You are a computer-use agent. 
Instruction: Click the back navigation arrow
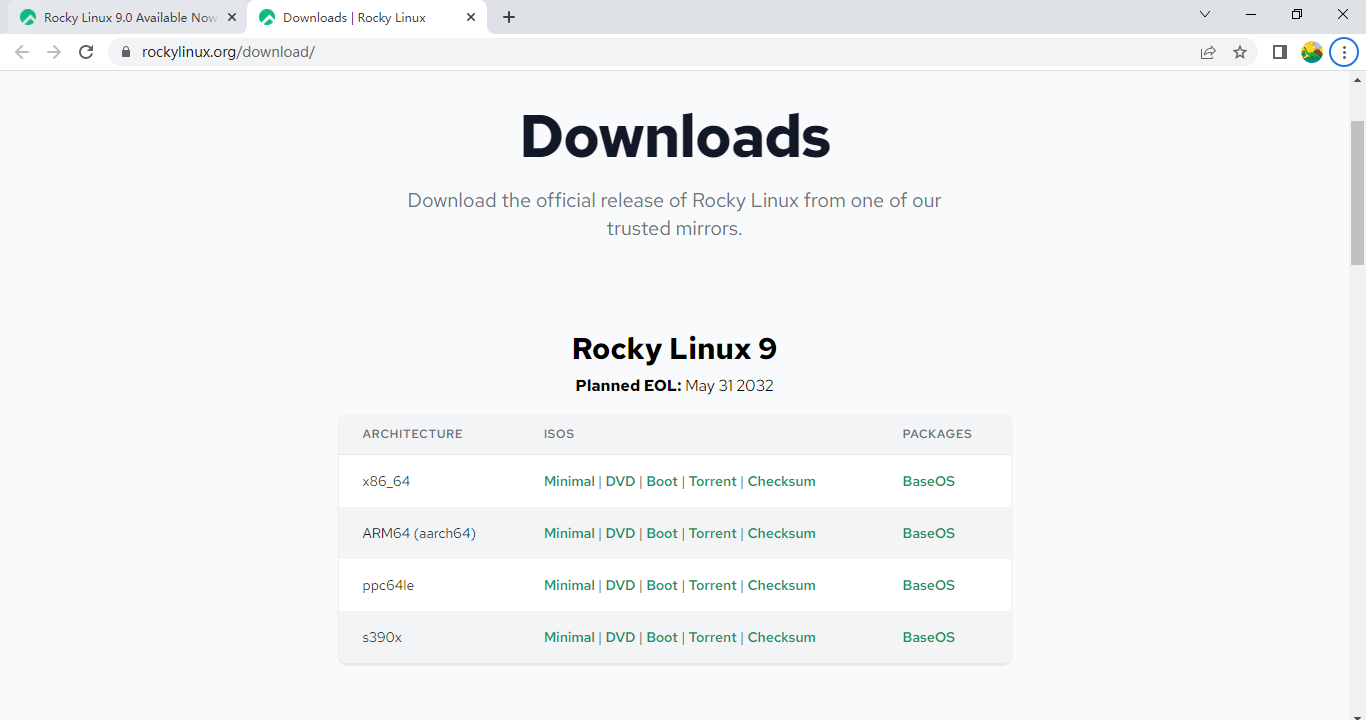coord(22,51)
